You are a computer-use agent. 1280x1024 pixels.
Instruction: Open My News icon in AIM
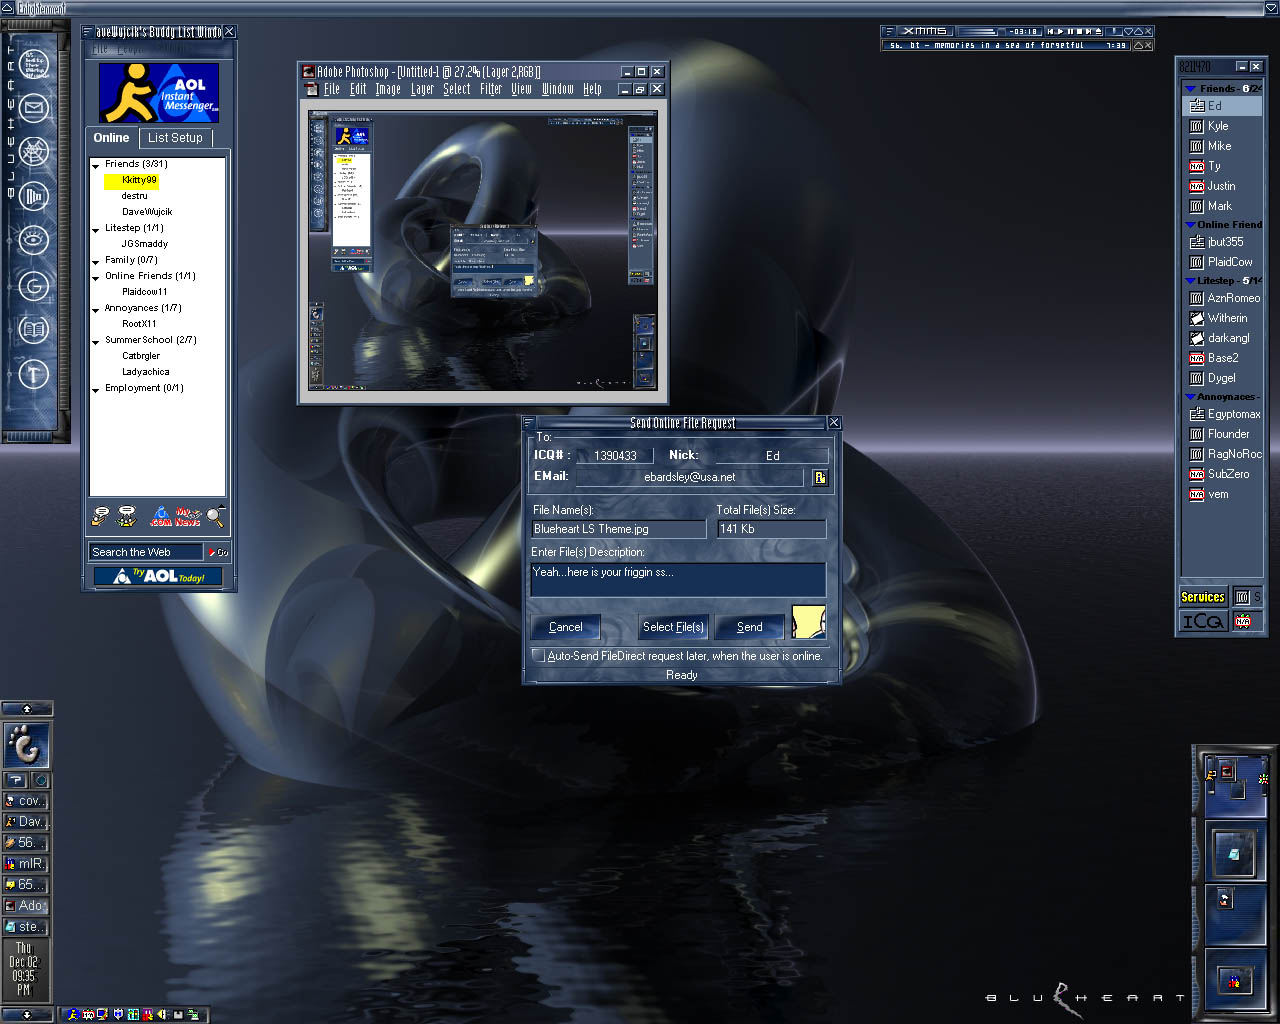[188, 516]
